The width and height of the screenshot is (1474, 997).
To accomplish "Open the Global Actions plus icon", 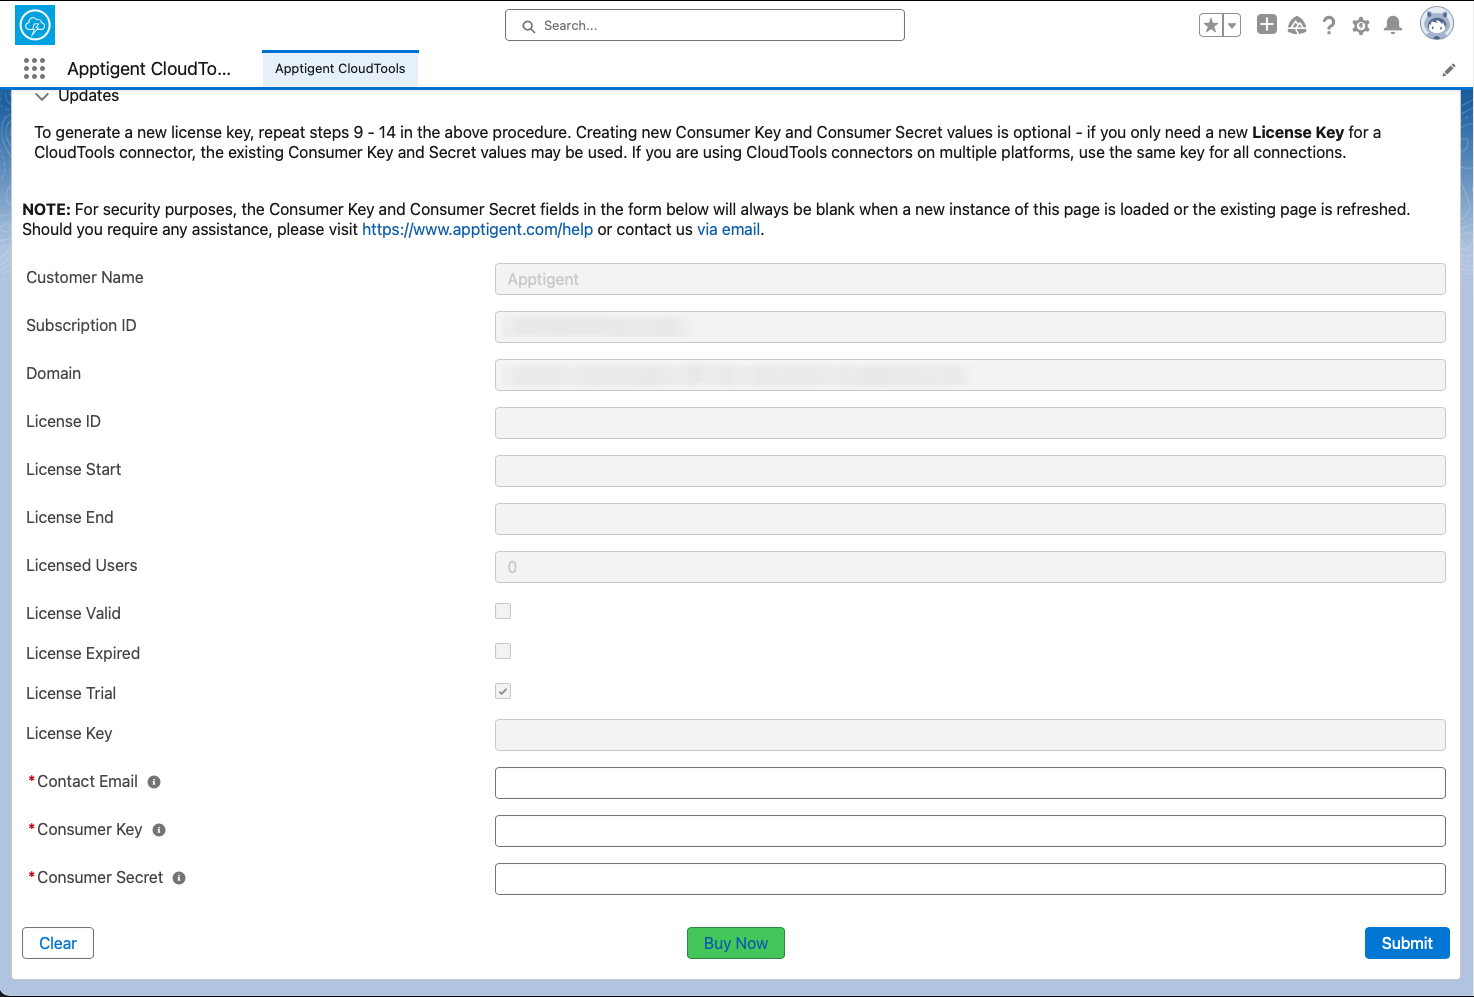I will point(1266,25).
